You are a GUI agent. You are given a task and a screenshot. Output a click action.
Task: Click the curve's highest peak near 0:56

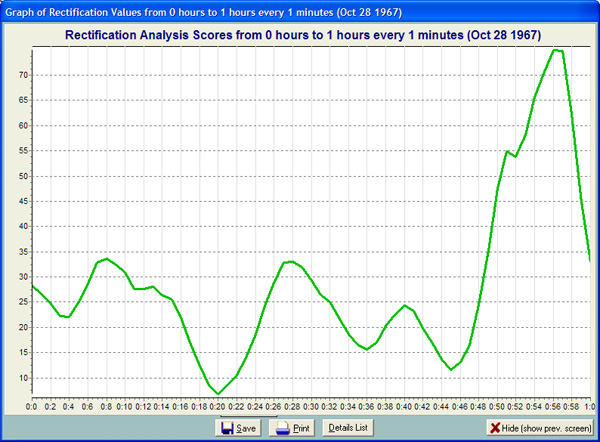point(556,50)
